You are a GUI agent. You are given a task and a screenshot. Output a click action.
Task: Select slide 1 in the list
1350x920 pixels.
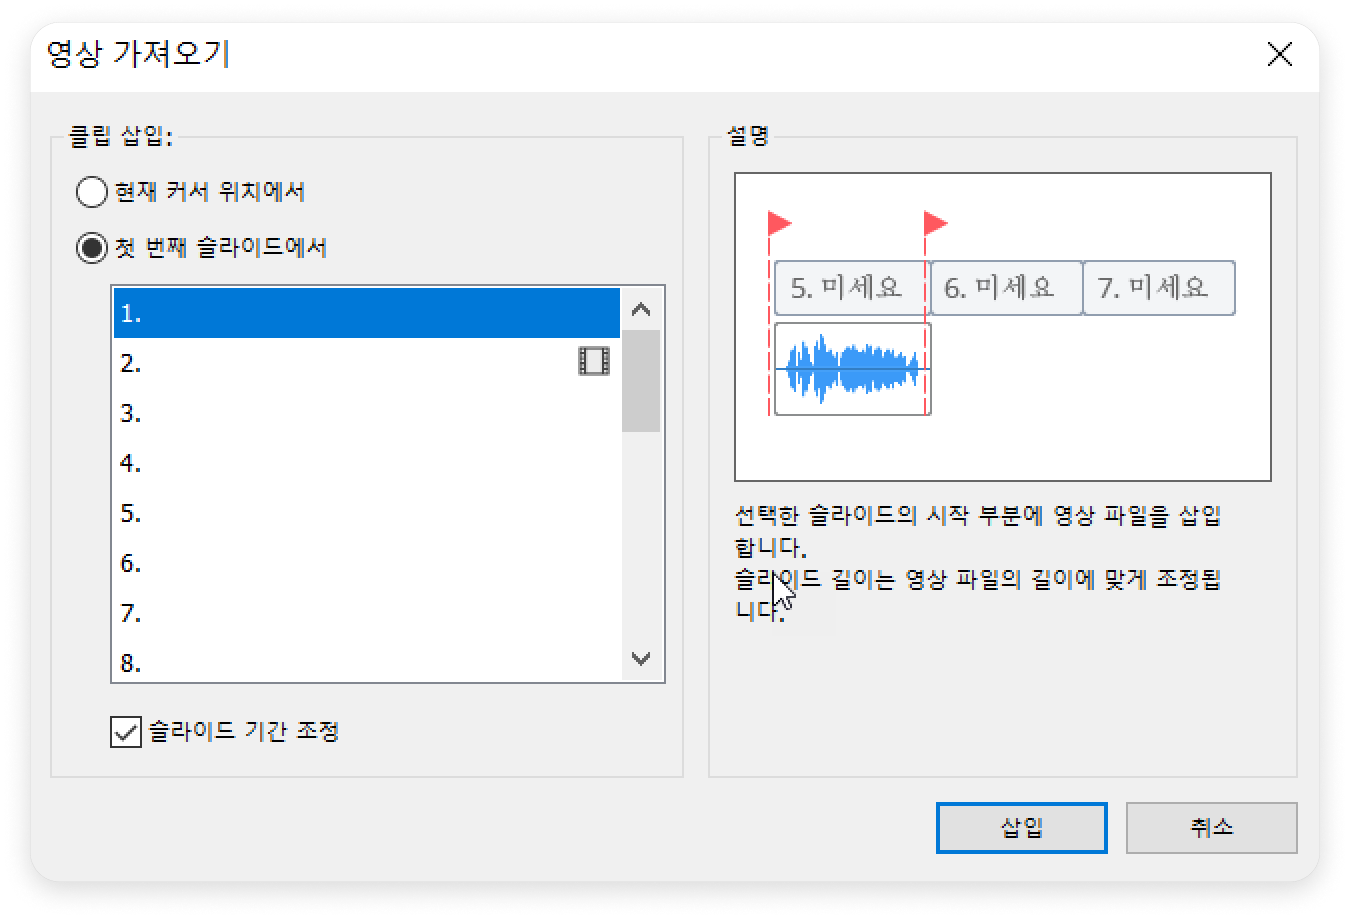click(367, 314)
